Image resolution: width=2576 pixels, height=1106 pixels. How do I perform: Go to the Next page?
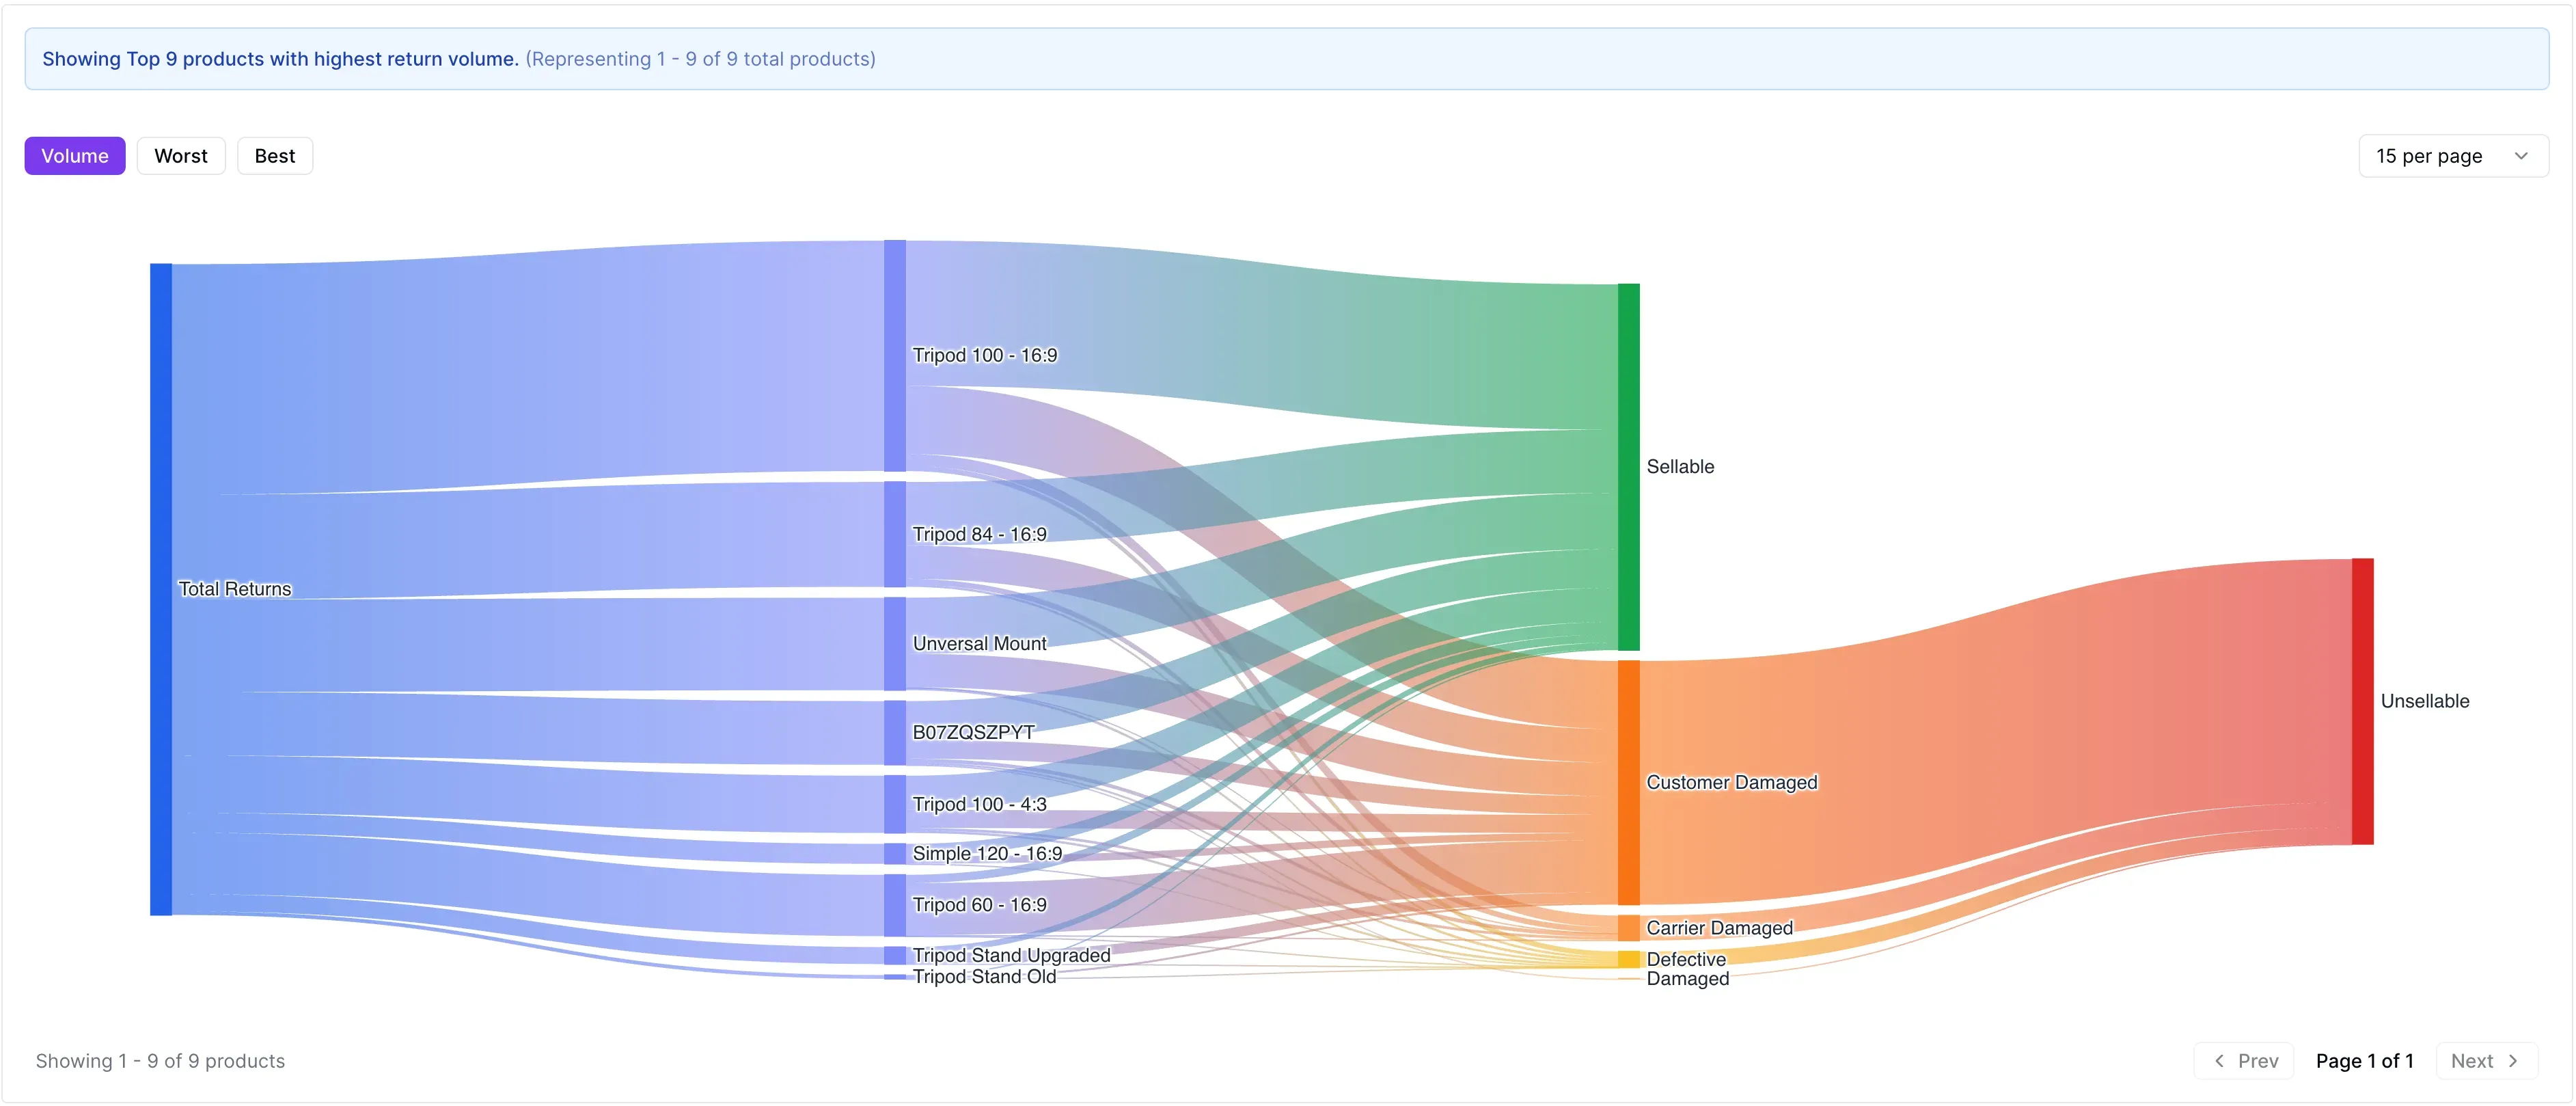point(2487,1061)
